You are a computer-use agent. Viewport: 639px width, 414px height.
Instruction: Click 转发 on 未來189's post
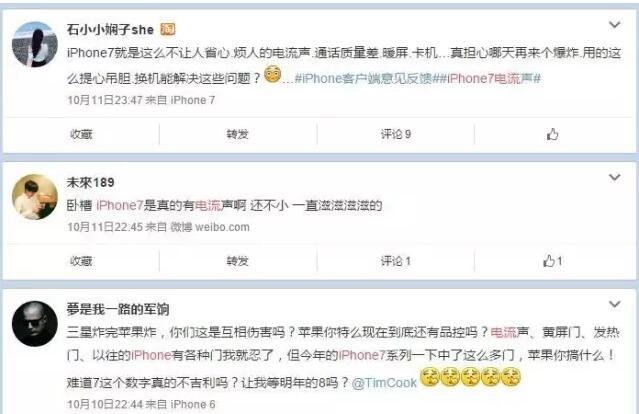[x=238, y=261]
